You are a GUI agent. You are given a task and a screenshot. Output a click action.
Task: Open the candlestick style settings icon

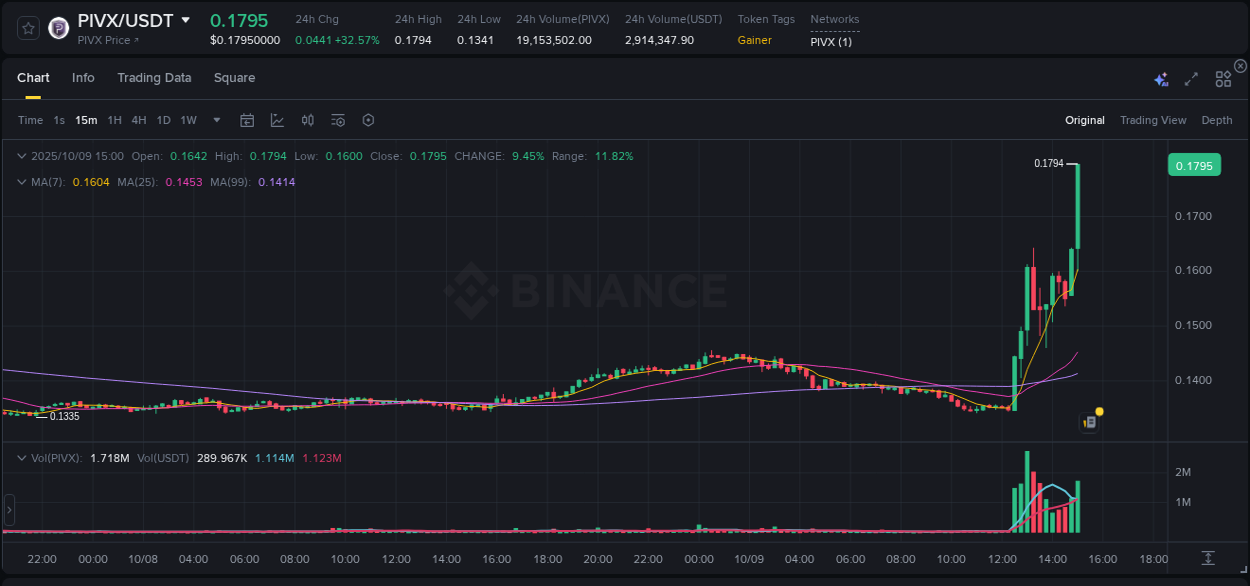[x=307, y=120]
